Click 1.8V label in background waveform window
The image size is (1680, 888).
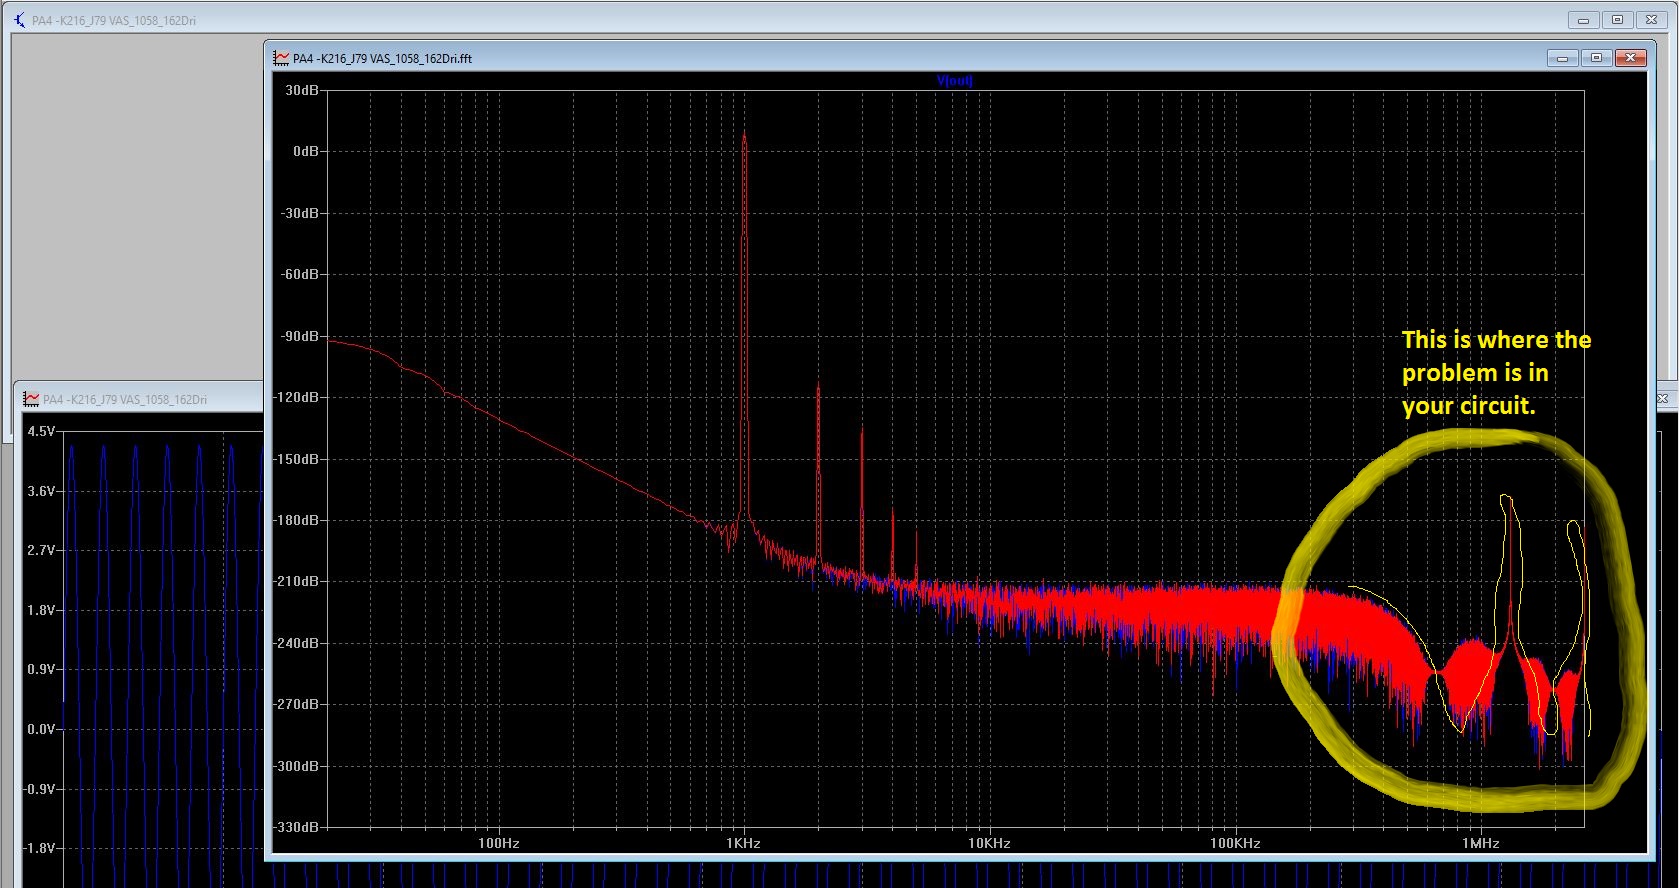tap(41, 610)
